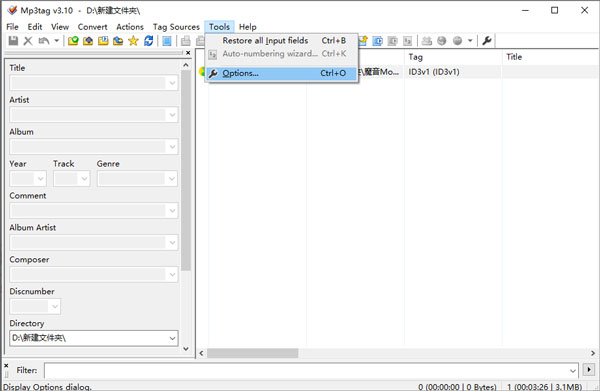Click inside the Filter text field
Screen dimensions: 600x391
306,370
